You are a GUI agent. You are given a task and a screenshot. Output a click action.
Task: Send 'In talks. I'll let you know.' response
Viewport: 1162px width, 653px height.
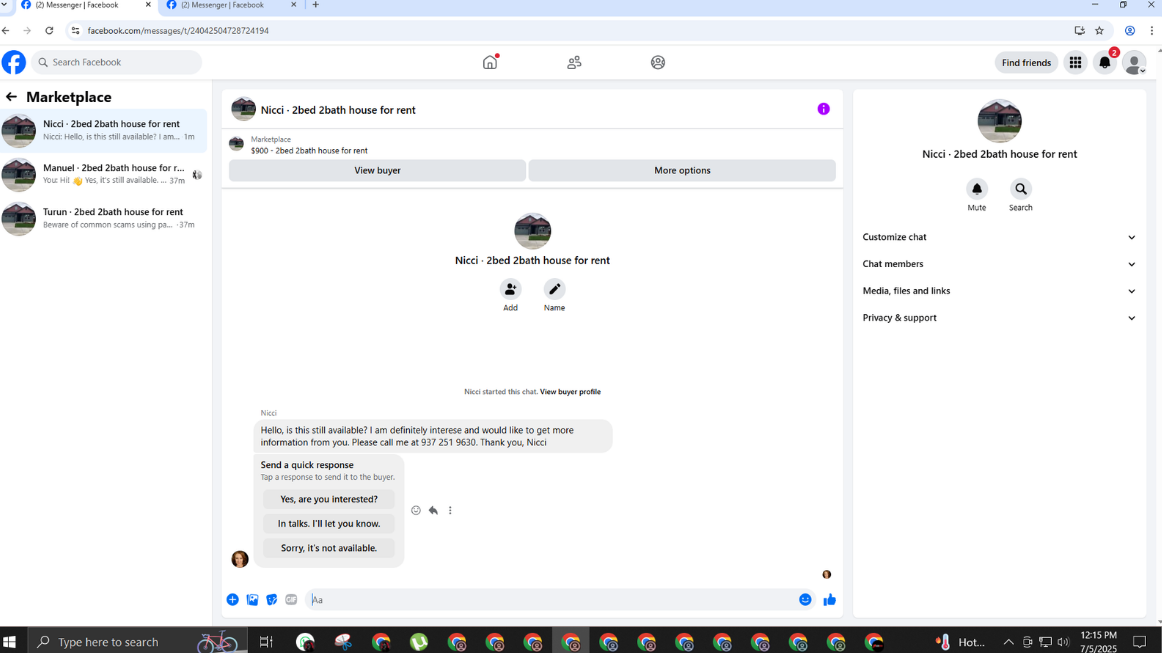[329, 524]
